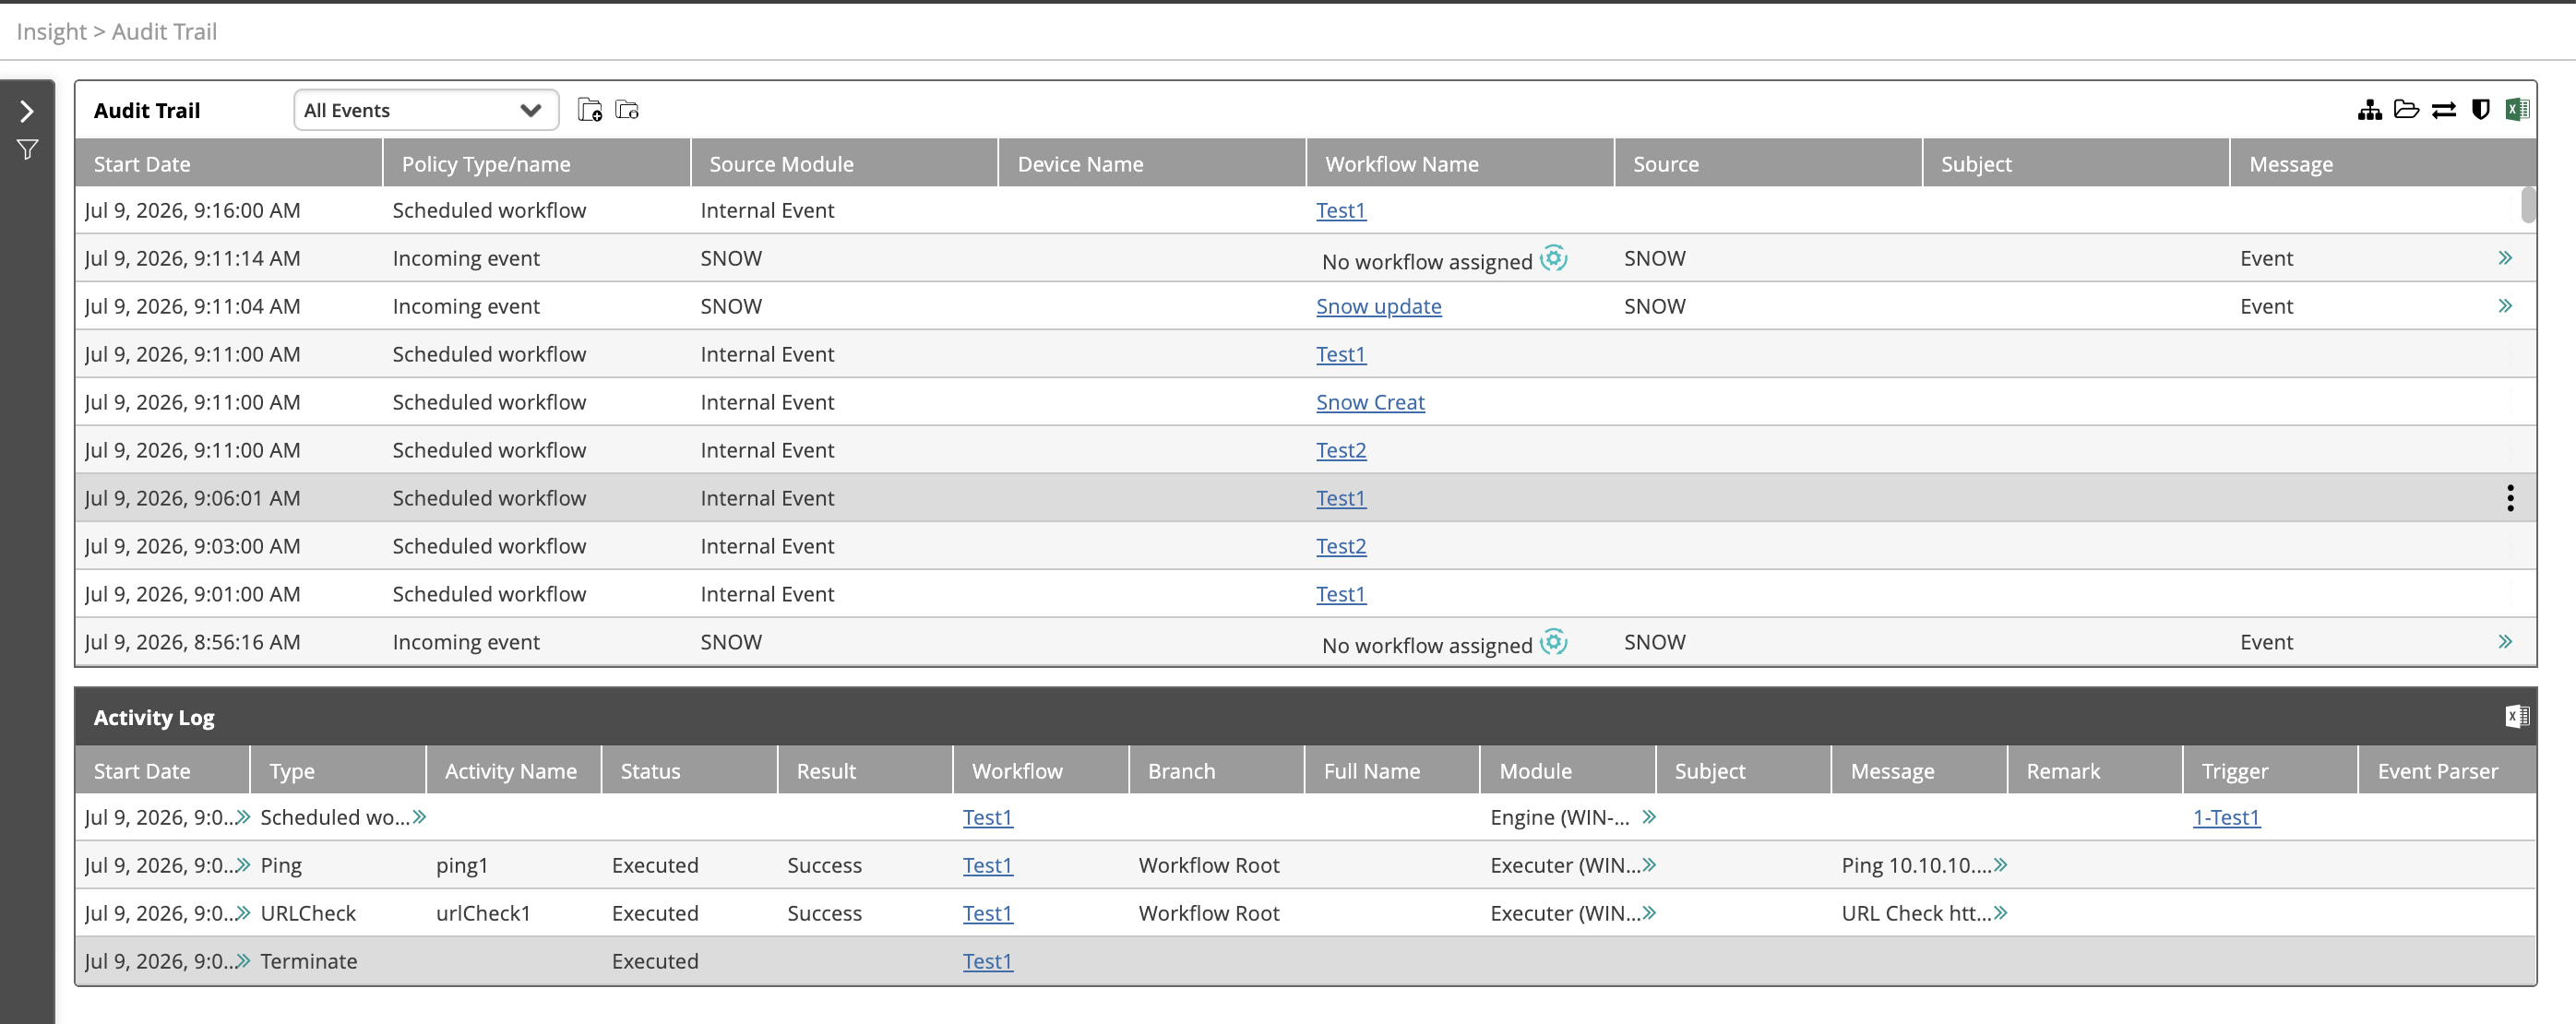Expand the message of the 9:11:14 AM event
This screenshot has width=2576, height=1024.
click(2504, 258)
